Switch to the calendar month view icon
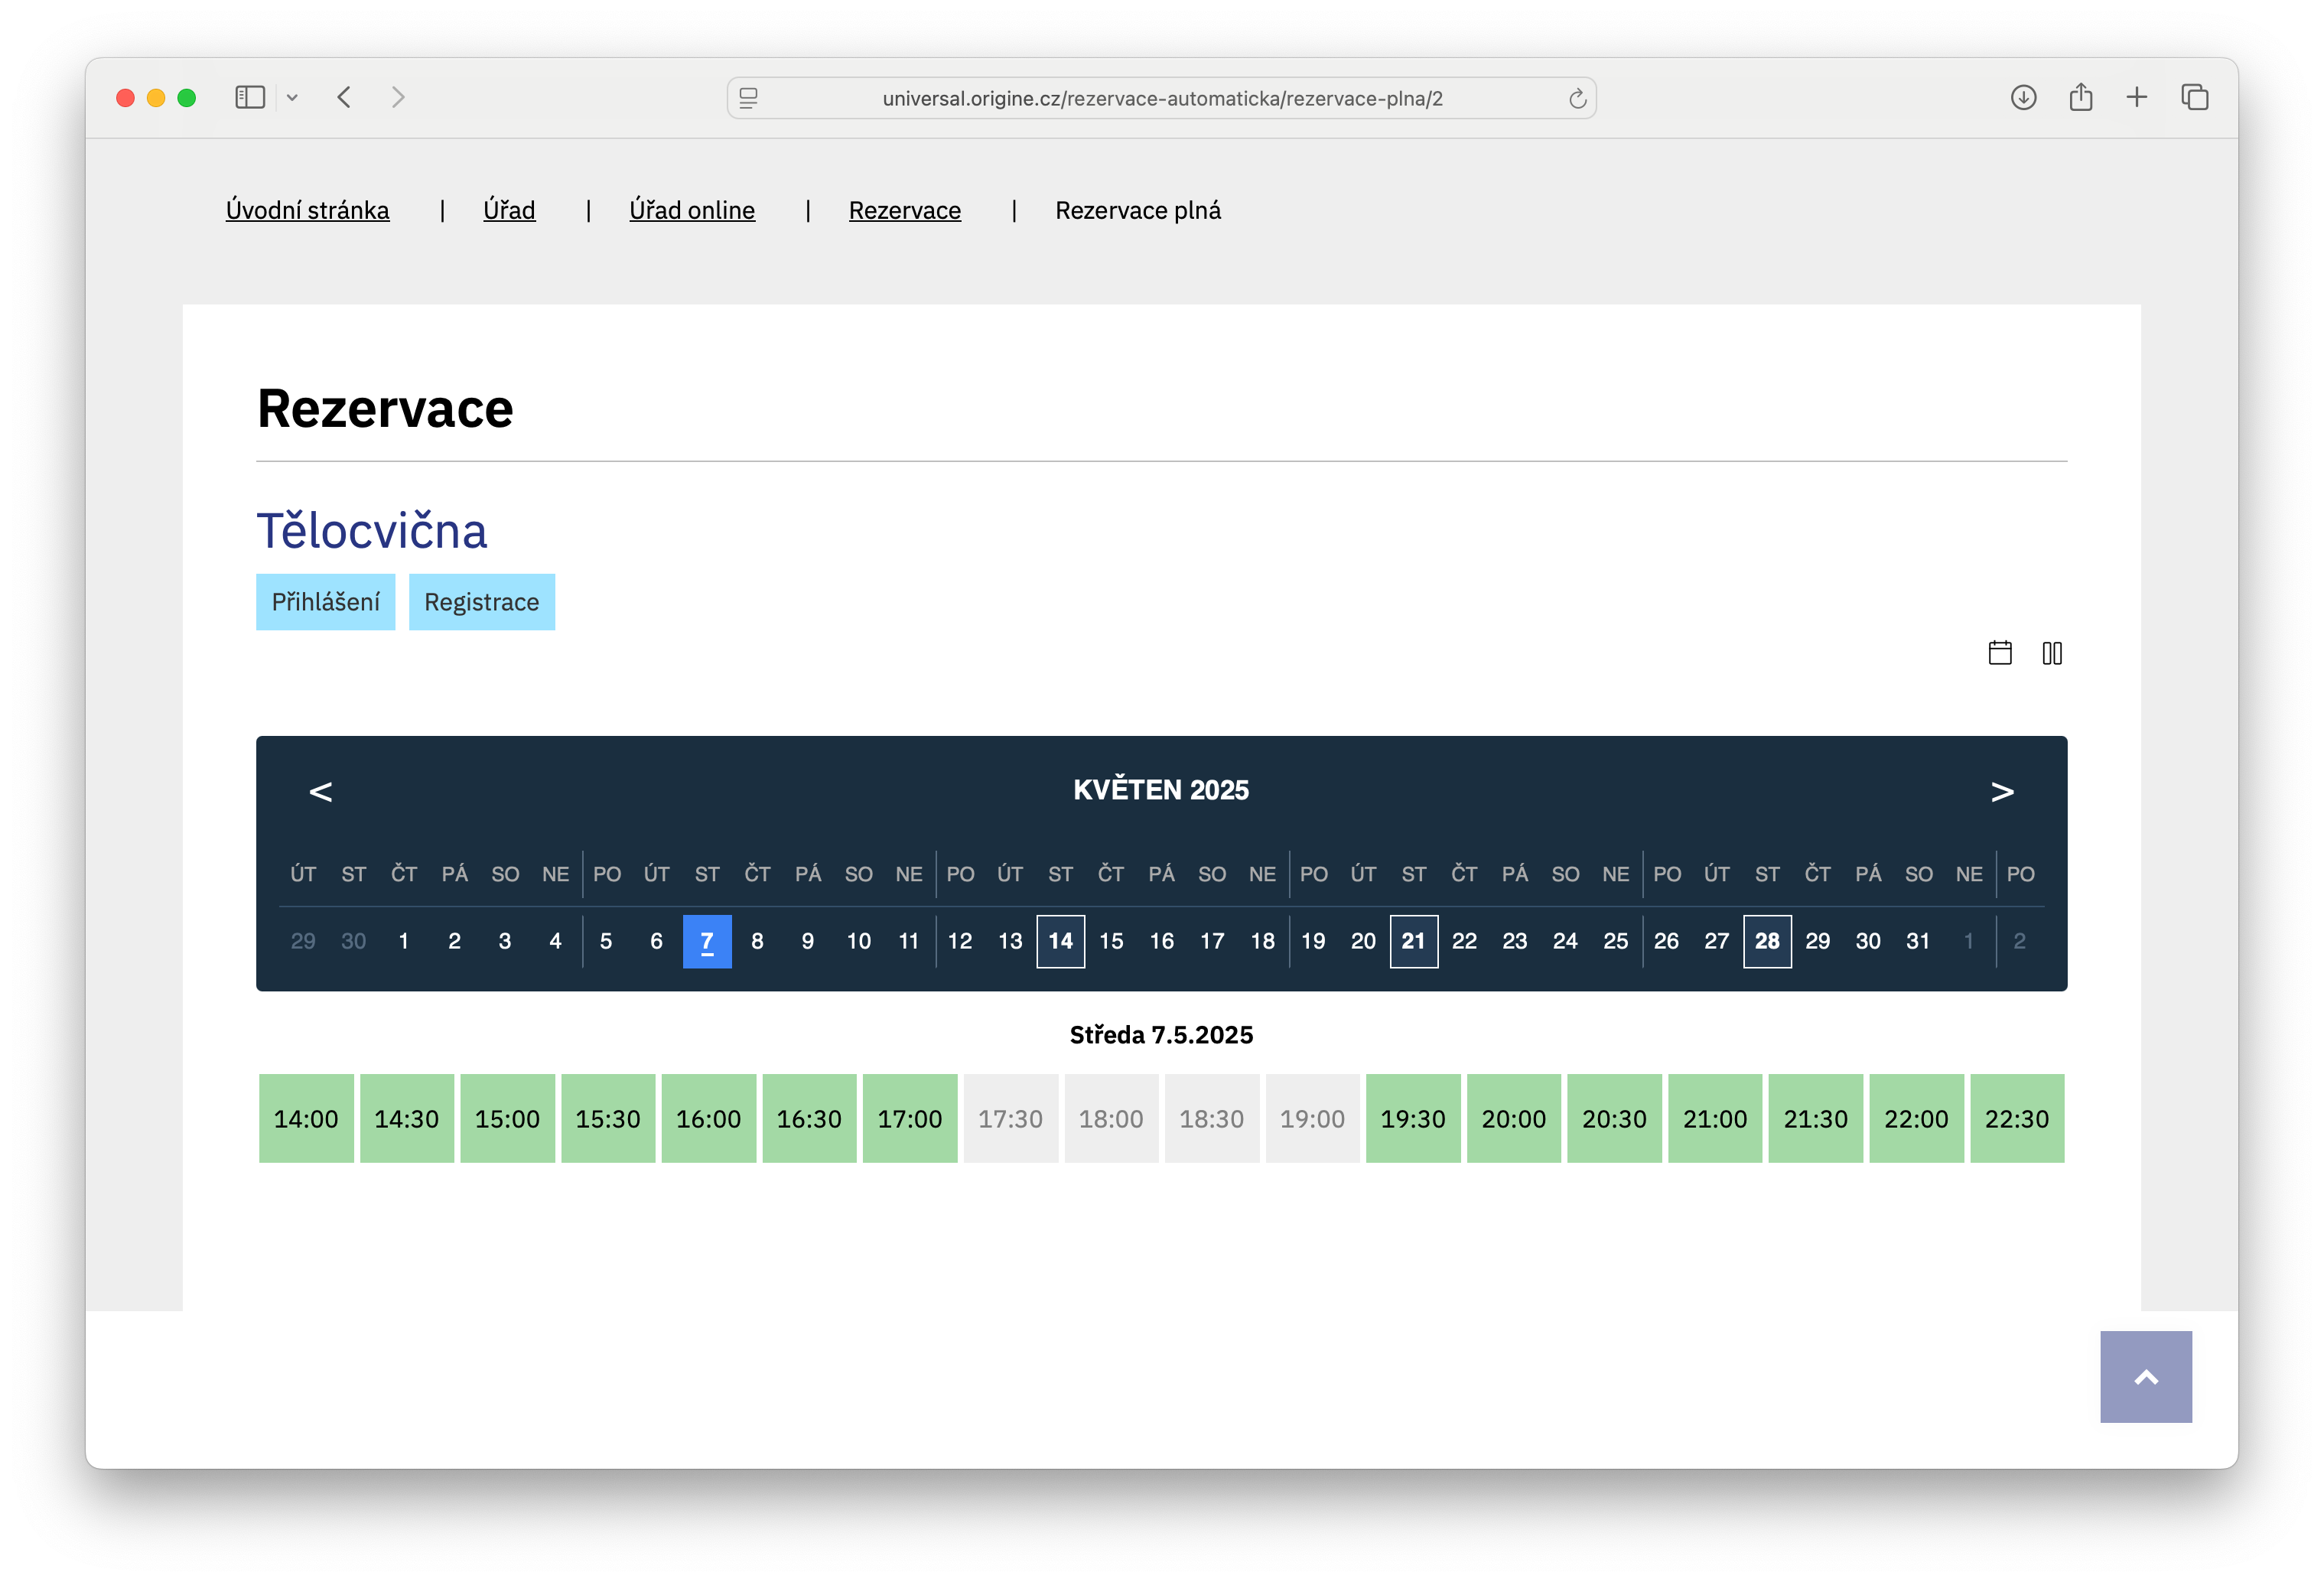 pyautogui.click(x=2000, y=653)
